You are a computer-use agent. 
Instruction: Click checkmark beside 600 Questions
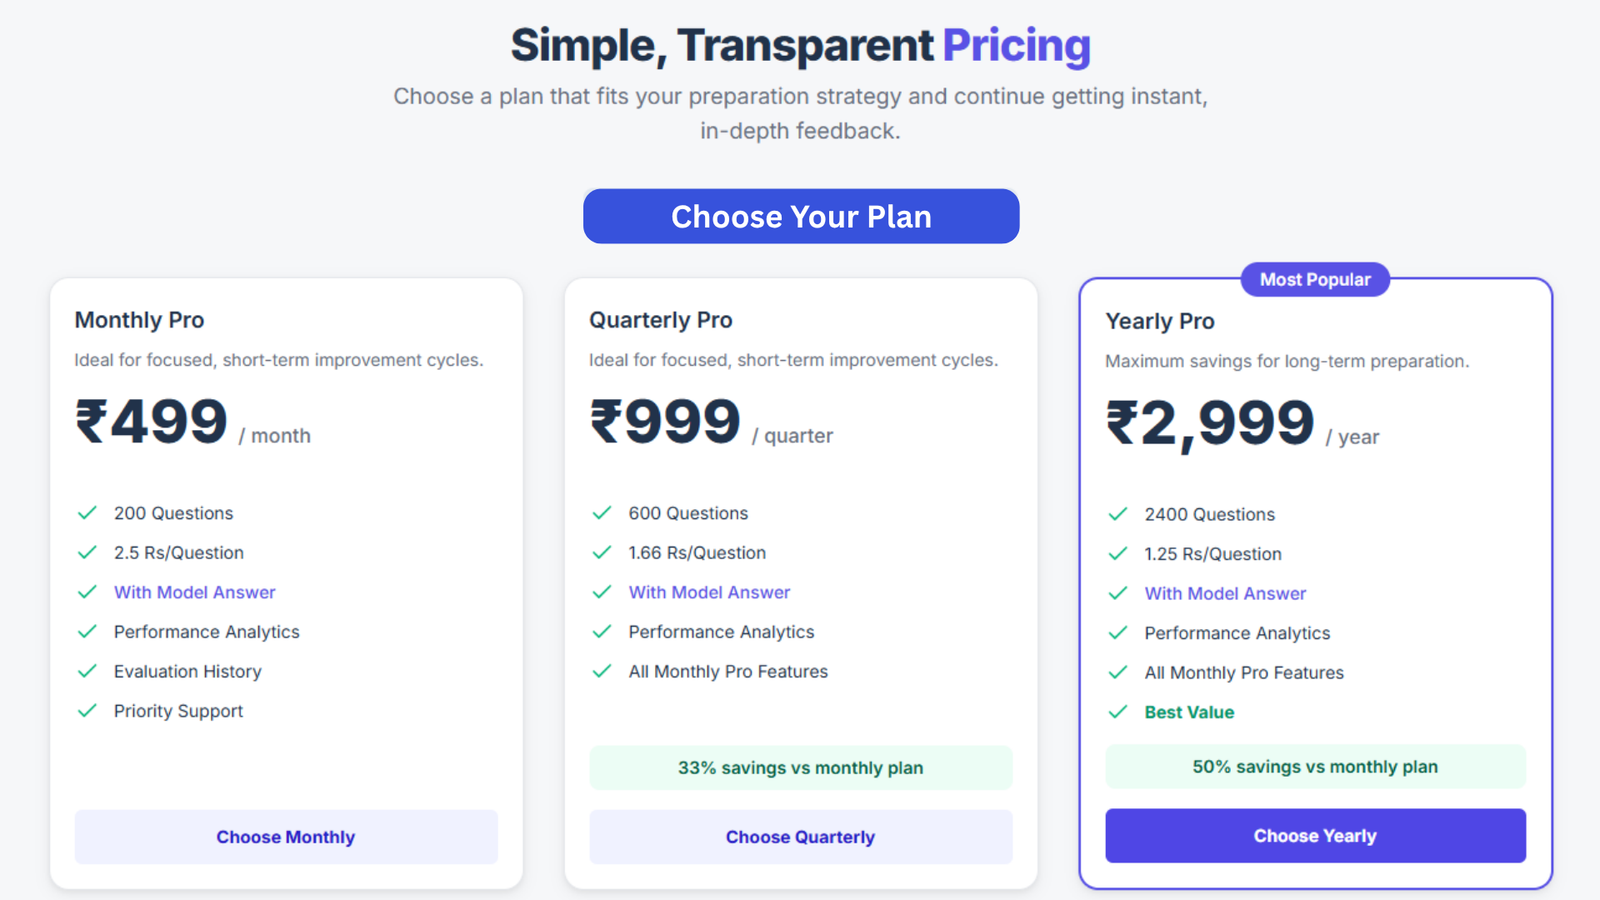[x=602, y=513]
